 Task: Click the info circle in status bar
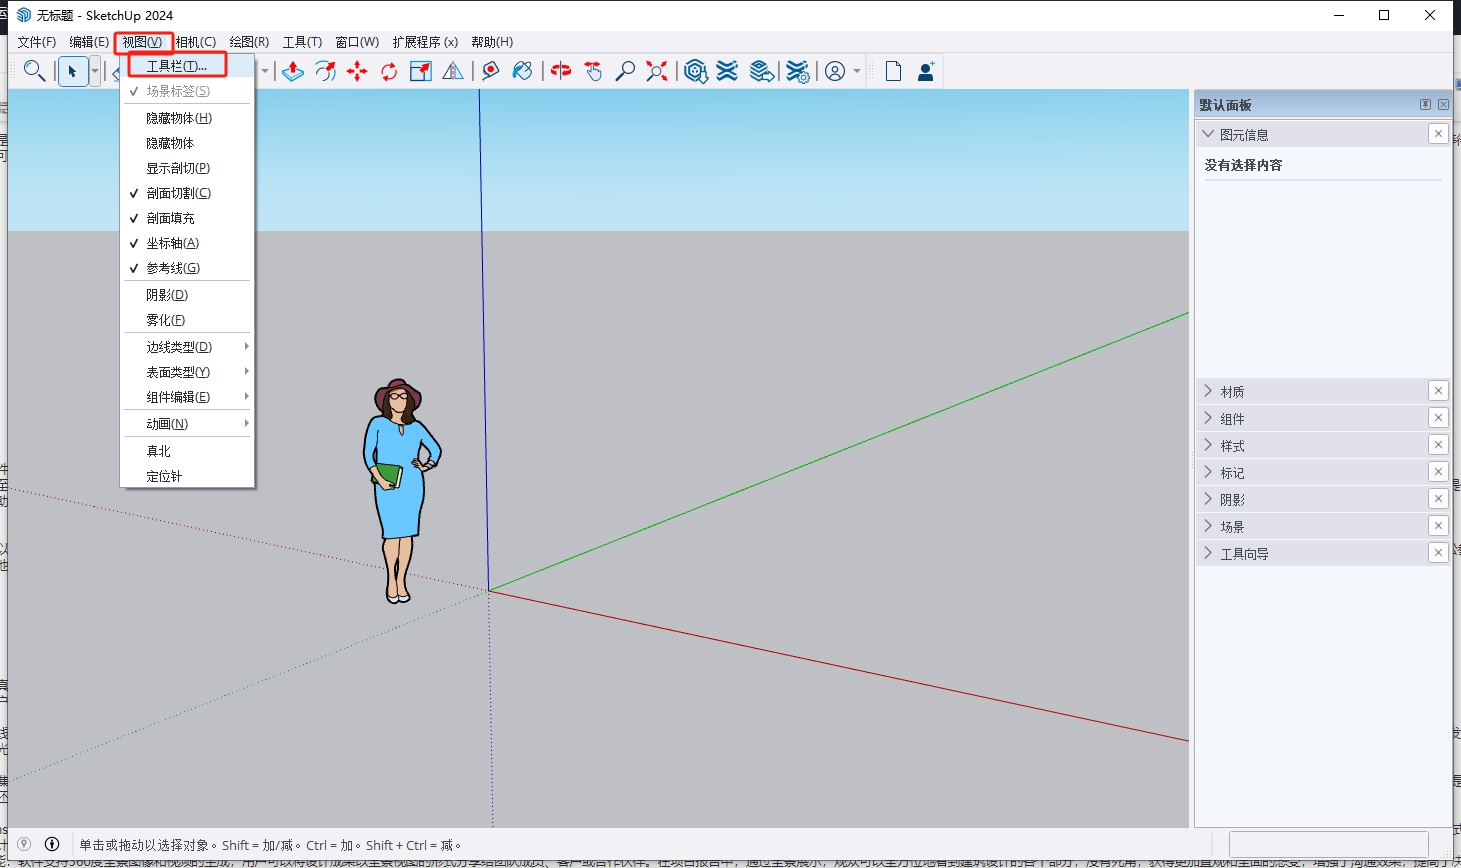click(x=52, y=844)
